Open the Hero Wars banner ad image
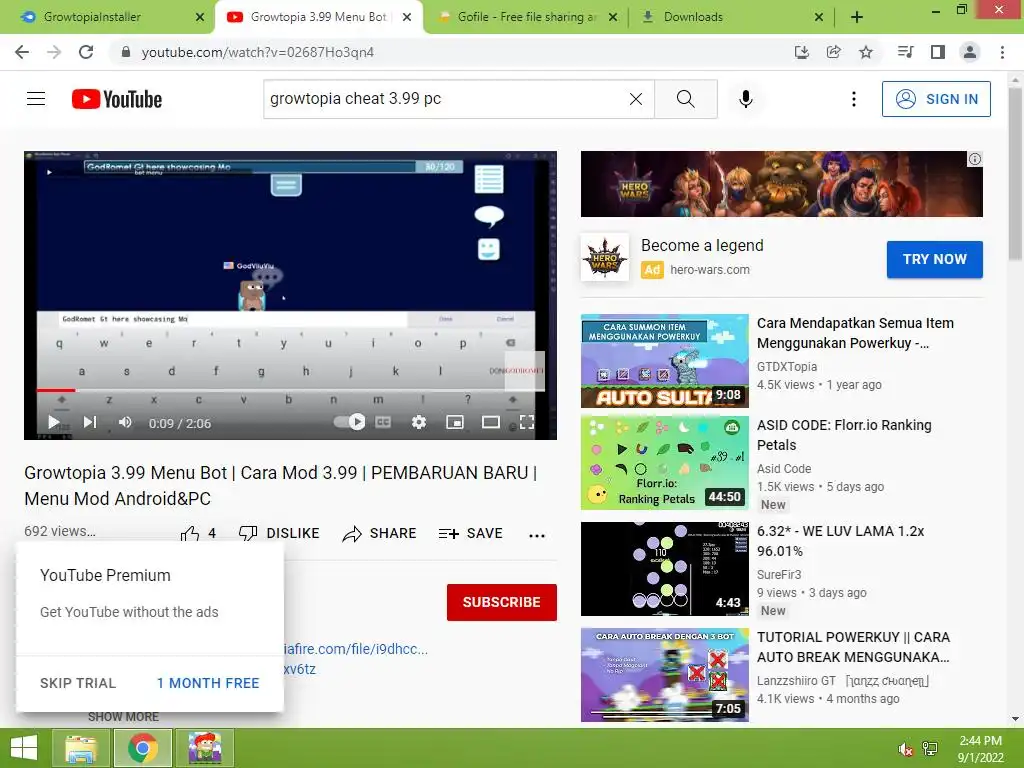 [782, 184]
